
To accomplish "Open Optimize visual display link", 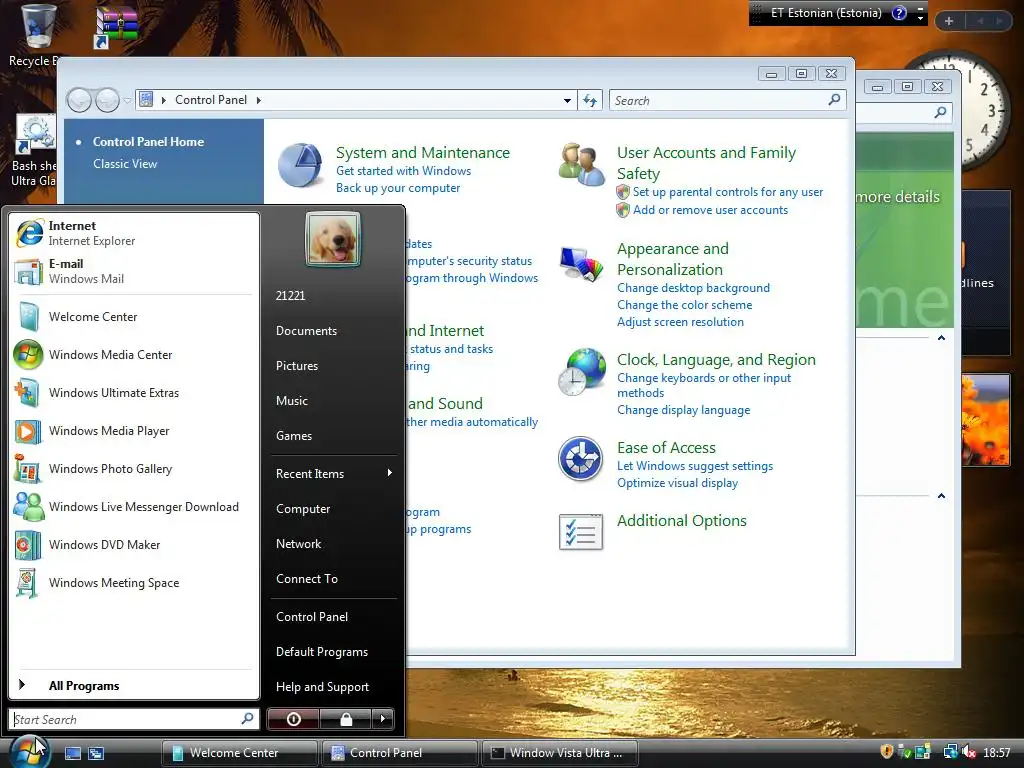I will coord(677,483).
